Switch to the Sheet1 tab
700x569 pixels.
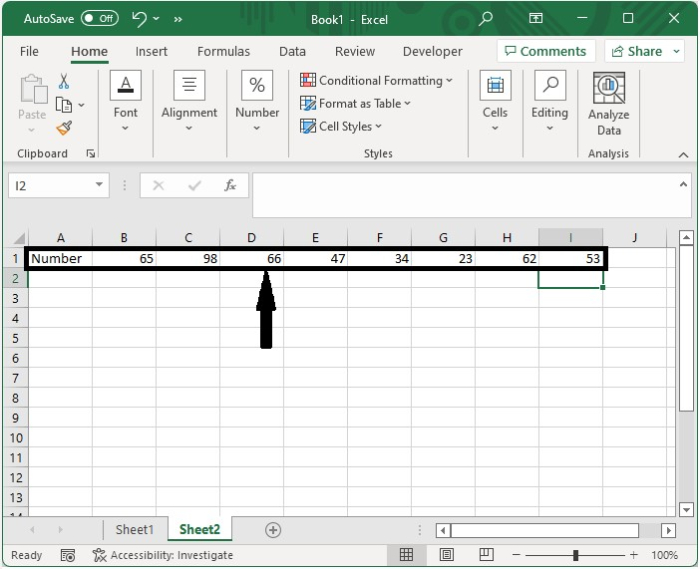[x=134, y=530]
